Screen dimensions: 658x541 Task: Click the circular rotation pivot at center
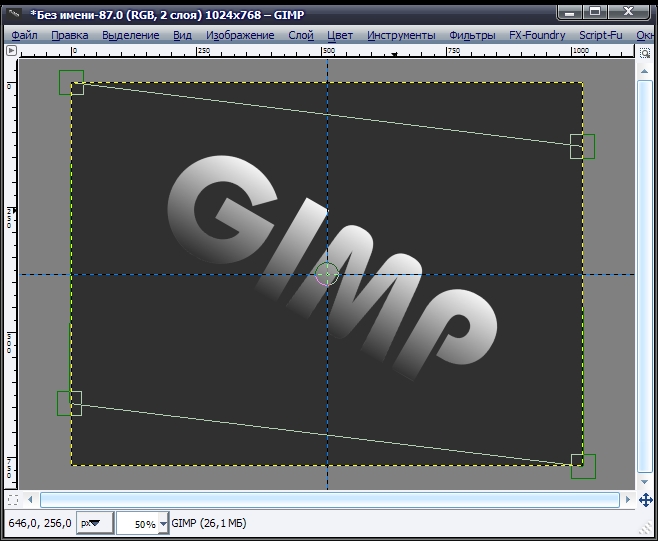click(327, 274)
